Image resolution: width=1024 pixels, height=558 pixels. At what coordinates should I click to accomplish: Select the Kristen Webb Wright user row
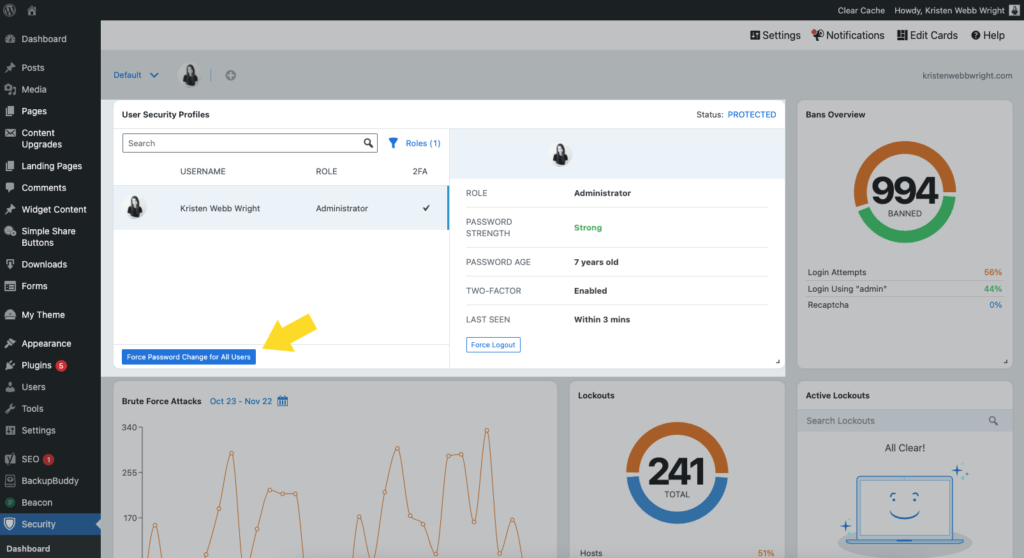click(281, 208)
